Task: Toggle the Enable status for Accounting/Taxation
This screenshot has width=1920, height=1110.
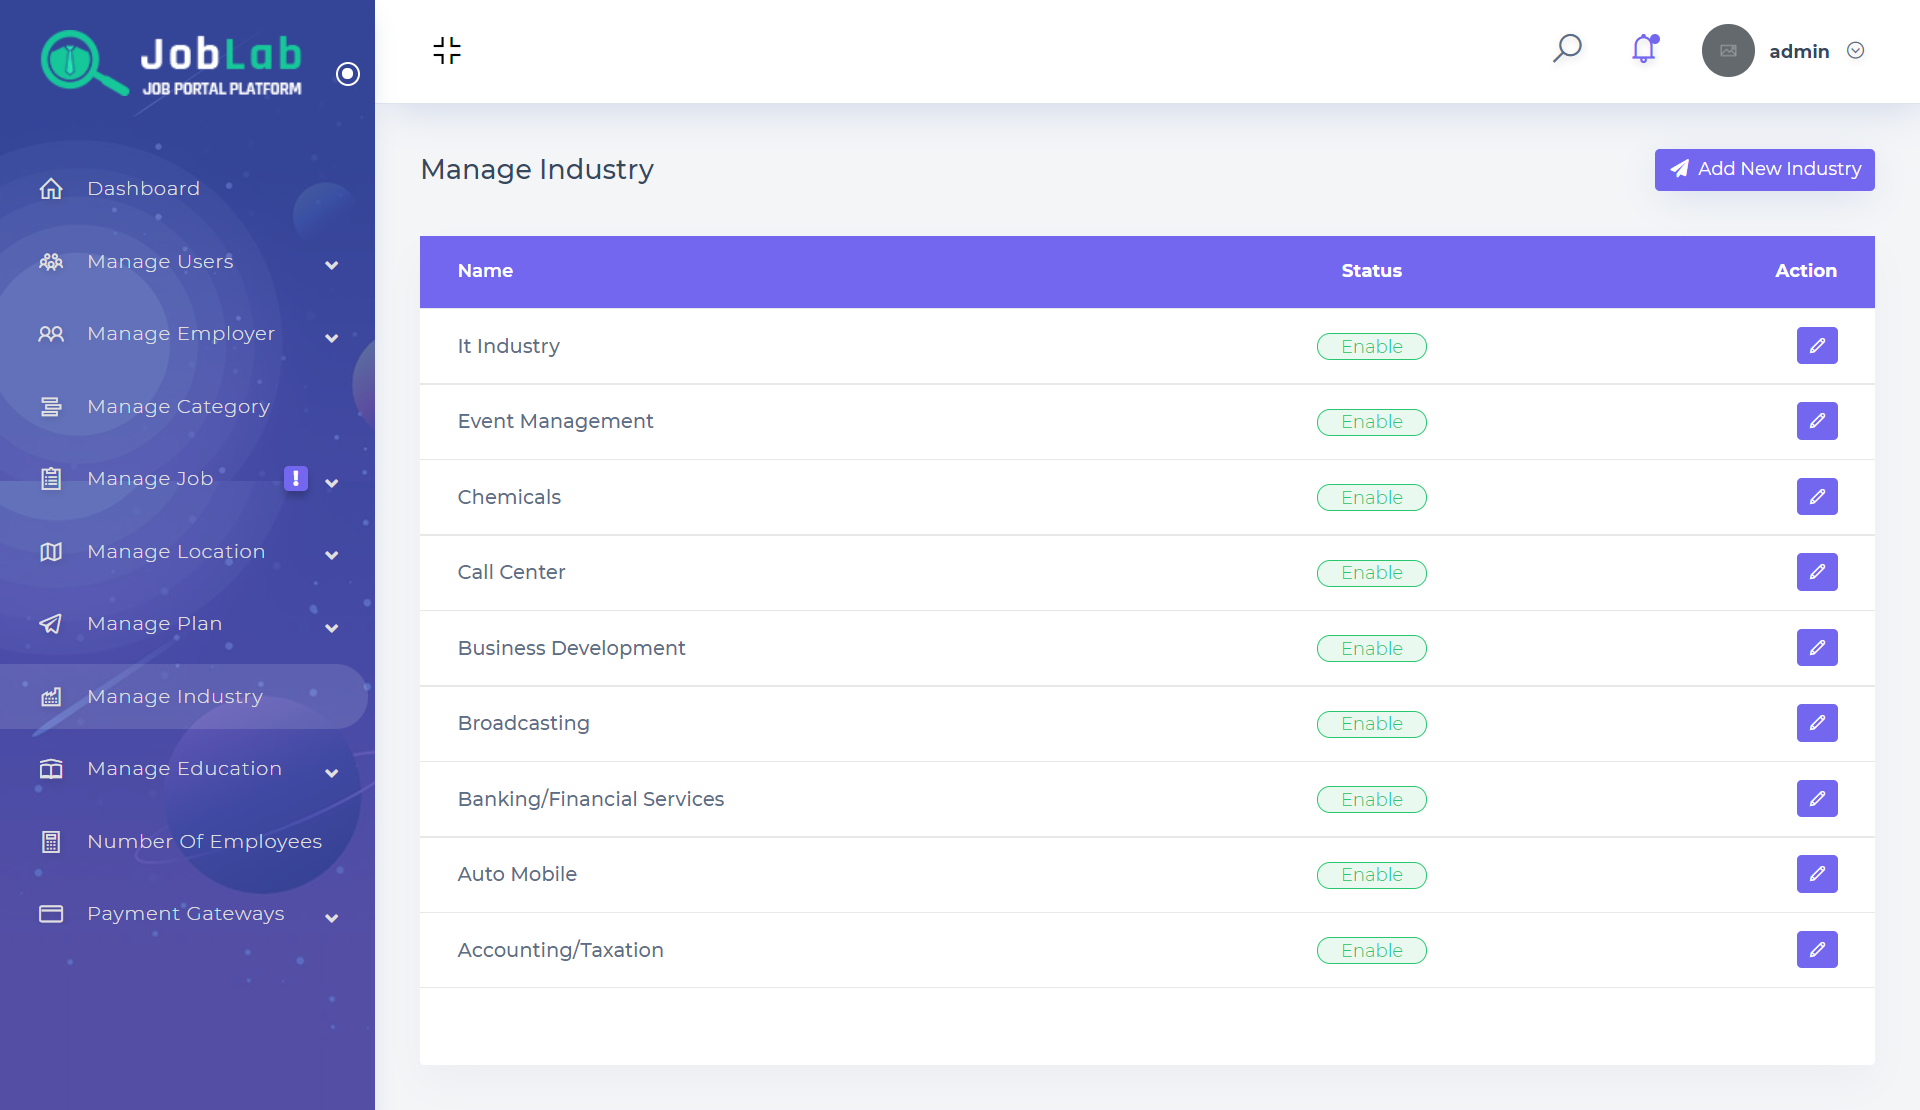Action: click(x=1371, y=950)
